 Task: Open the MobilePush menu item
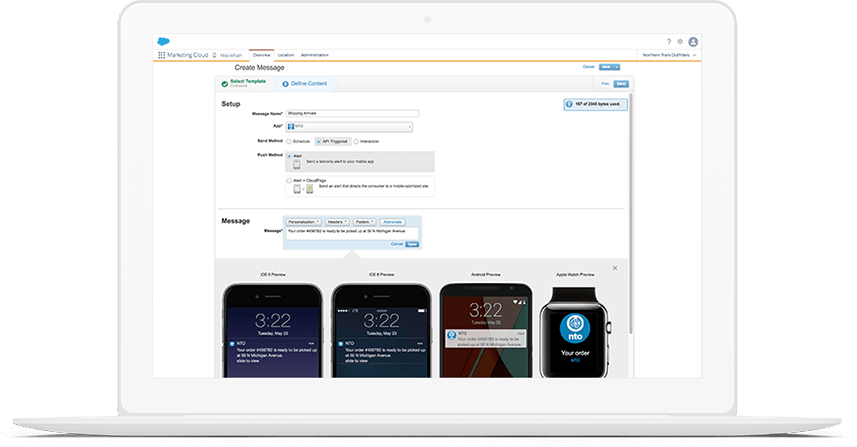click(231, 55)
